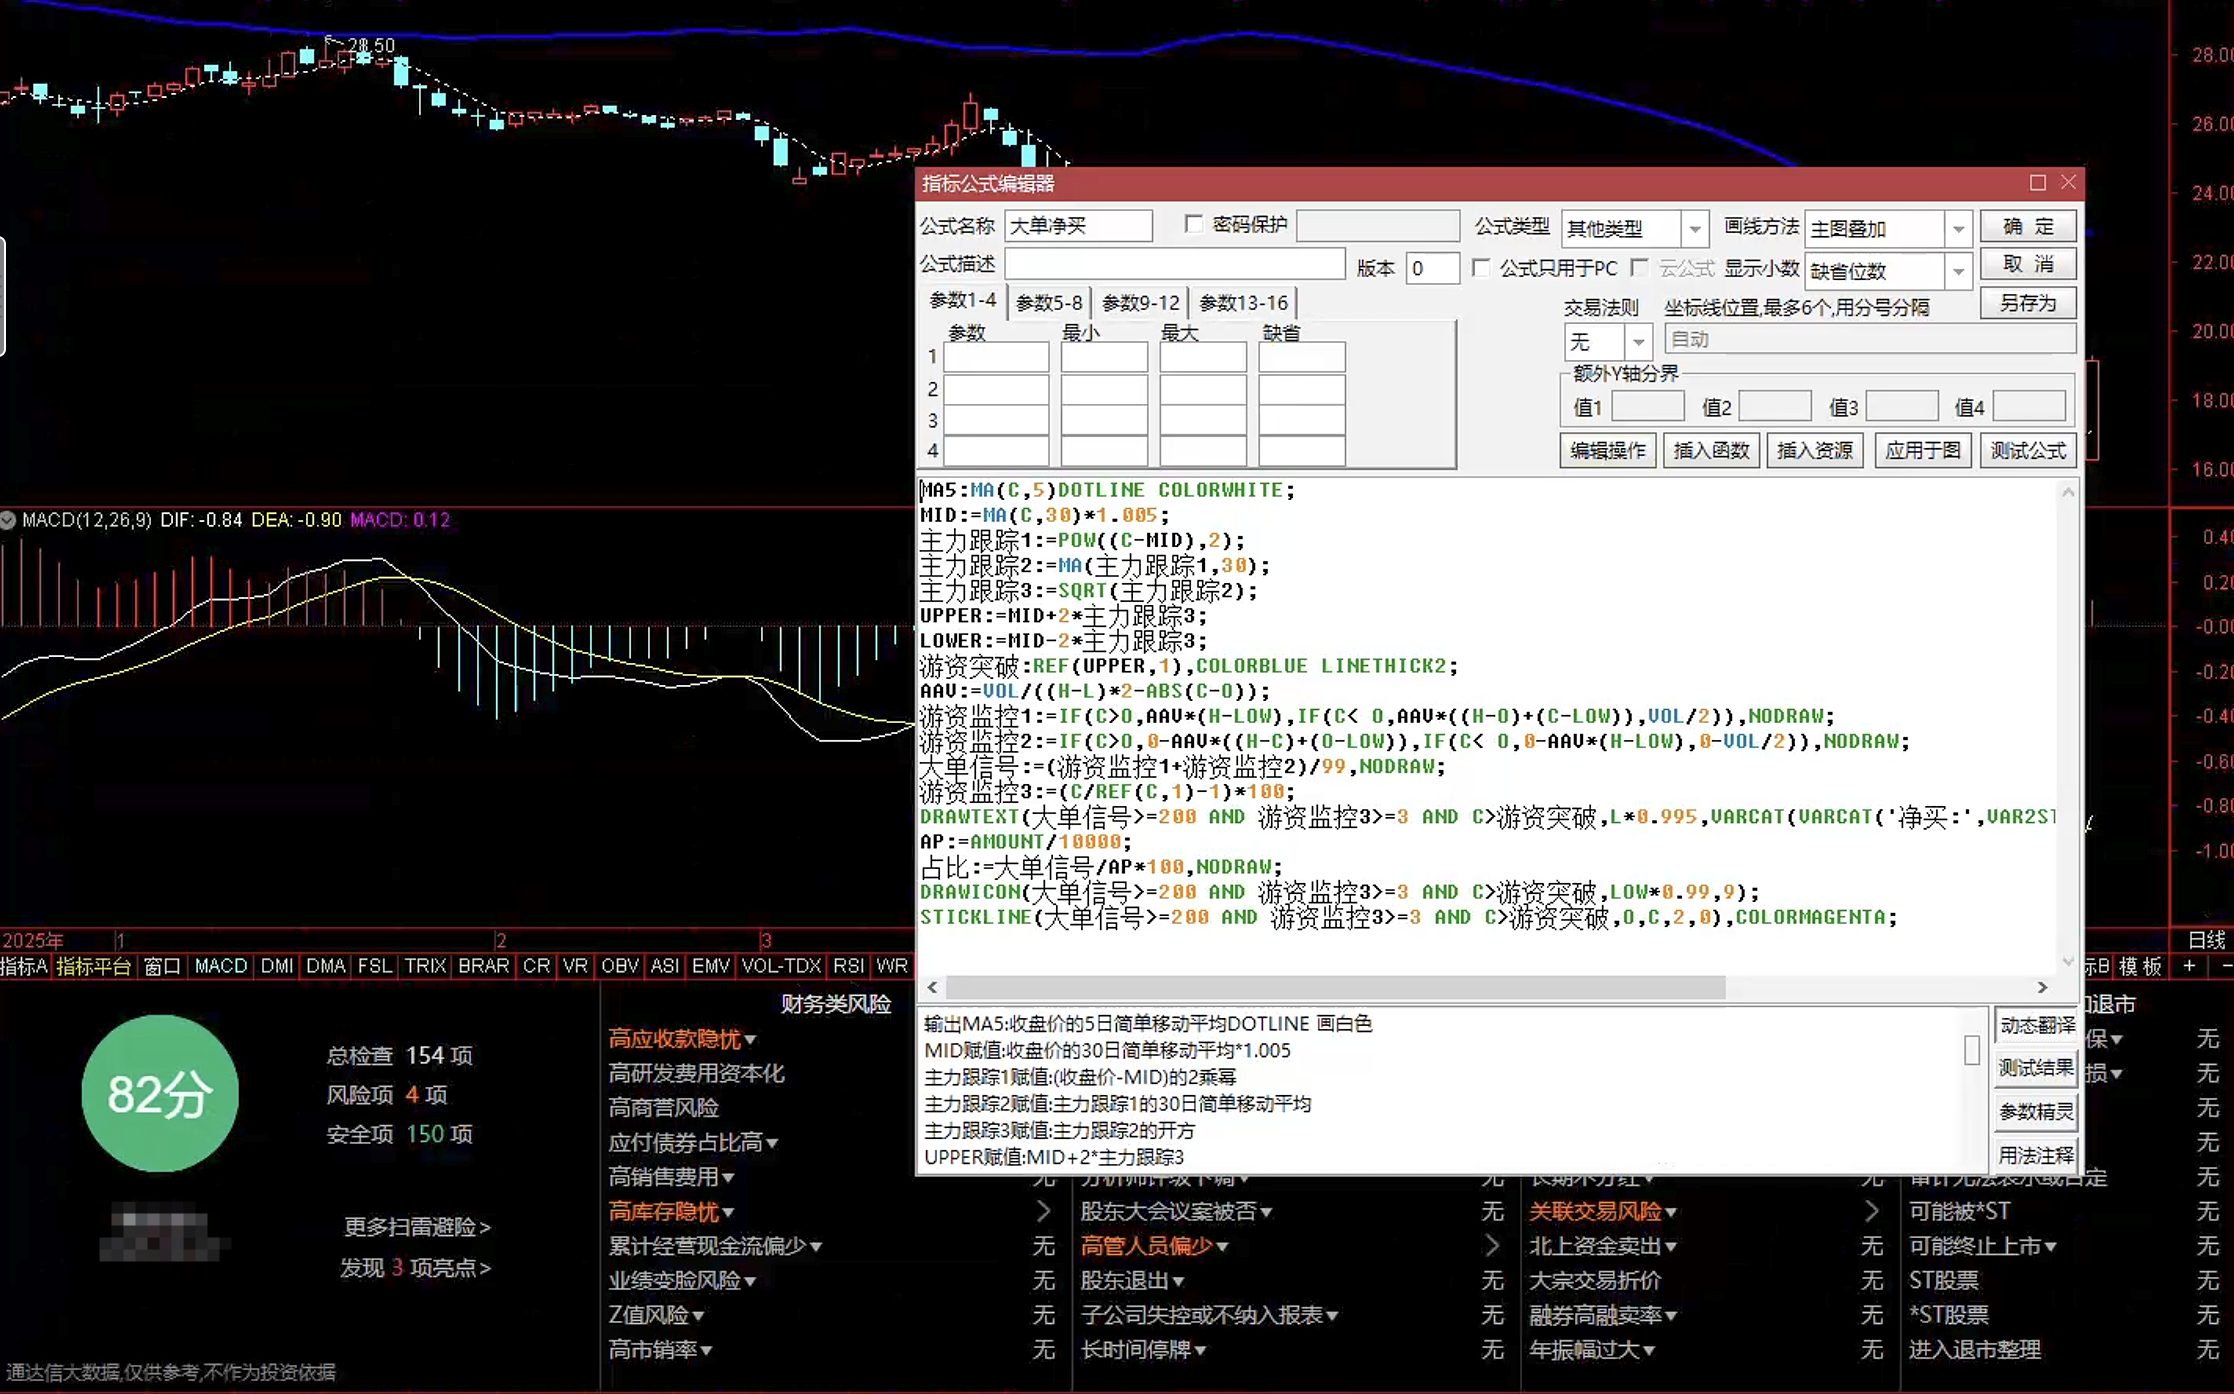Click the 参数精灵 button
This screenshot has height=1394, width=2234.
2037,1112
